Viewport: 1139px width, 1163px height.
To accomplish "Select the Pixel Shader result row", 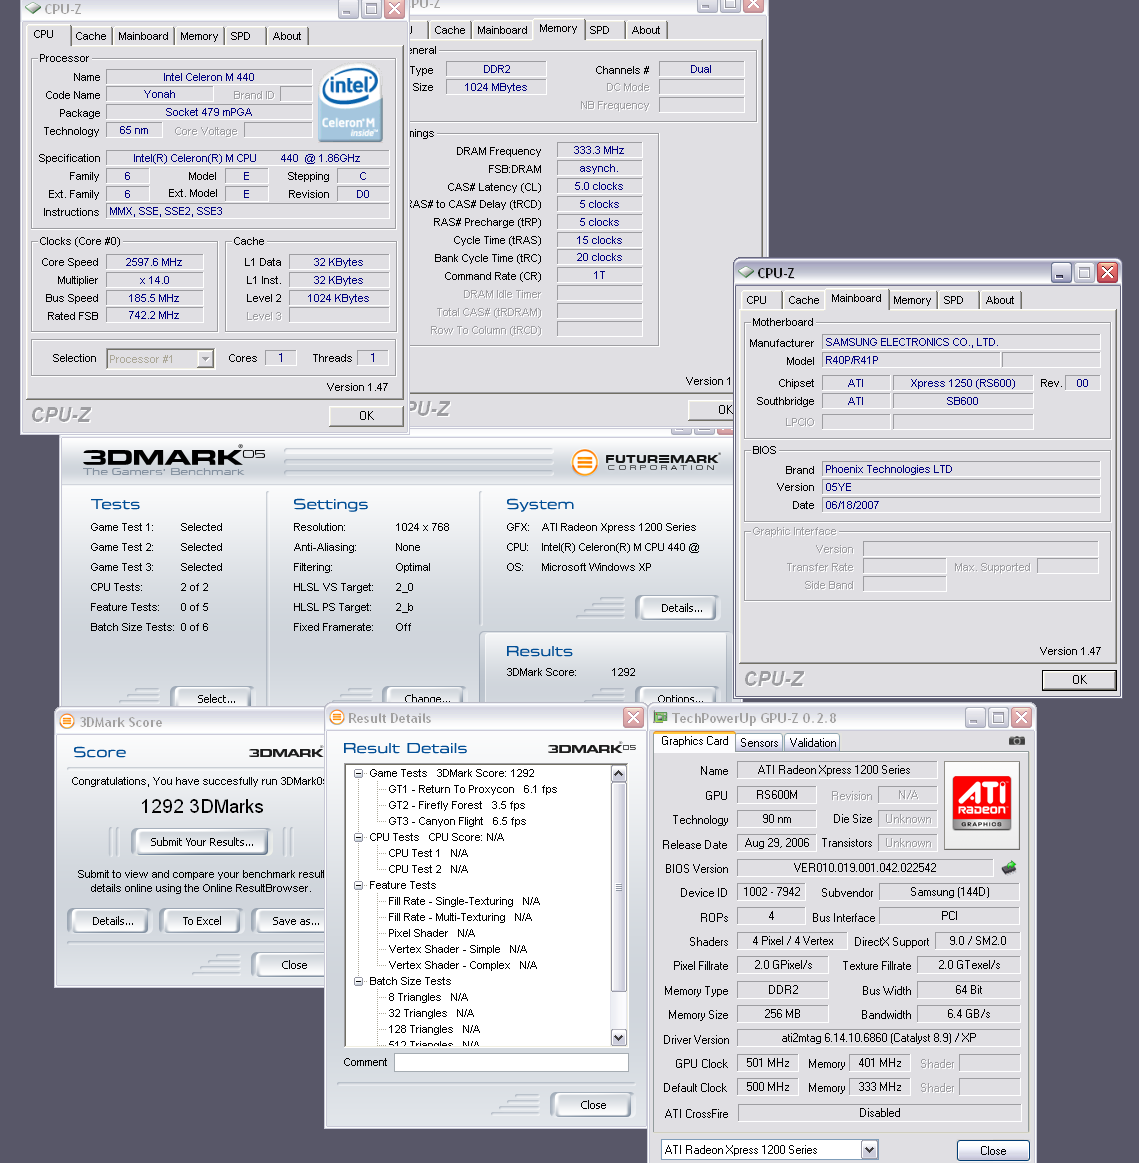I will pos(432,933).
